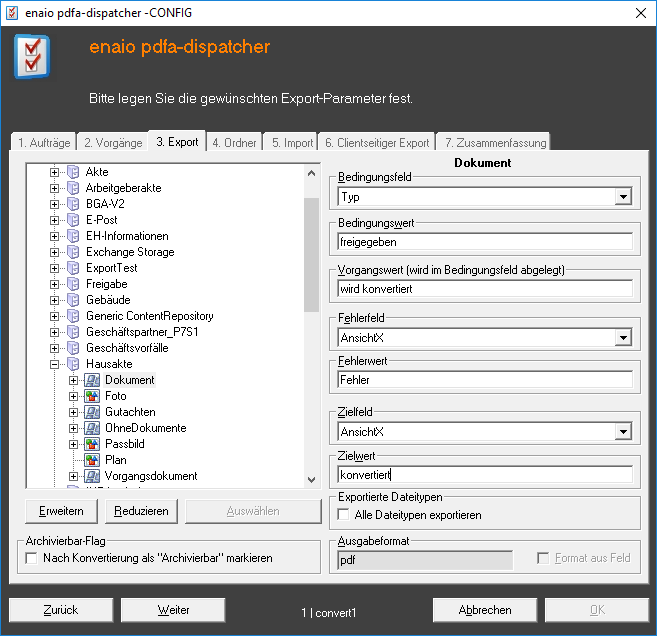The height and width of the screenshot is (636, 657).
Task: Enable the Archivierbar marking checkbox
Action: (x=31, y=558)
